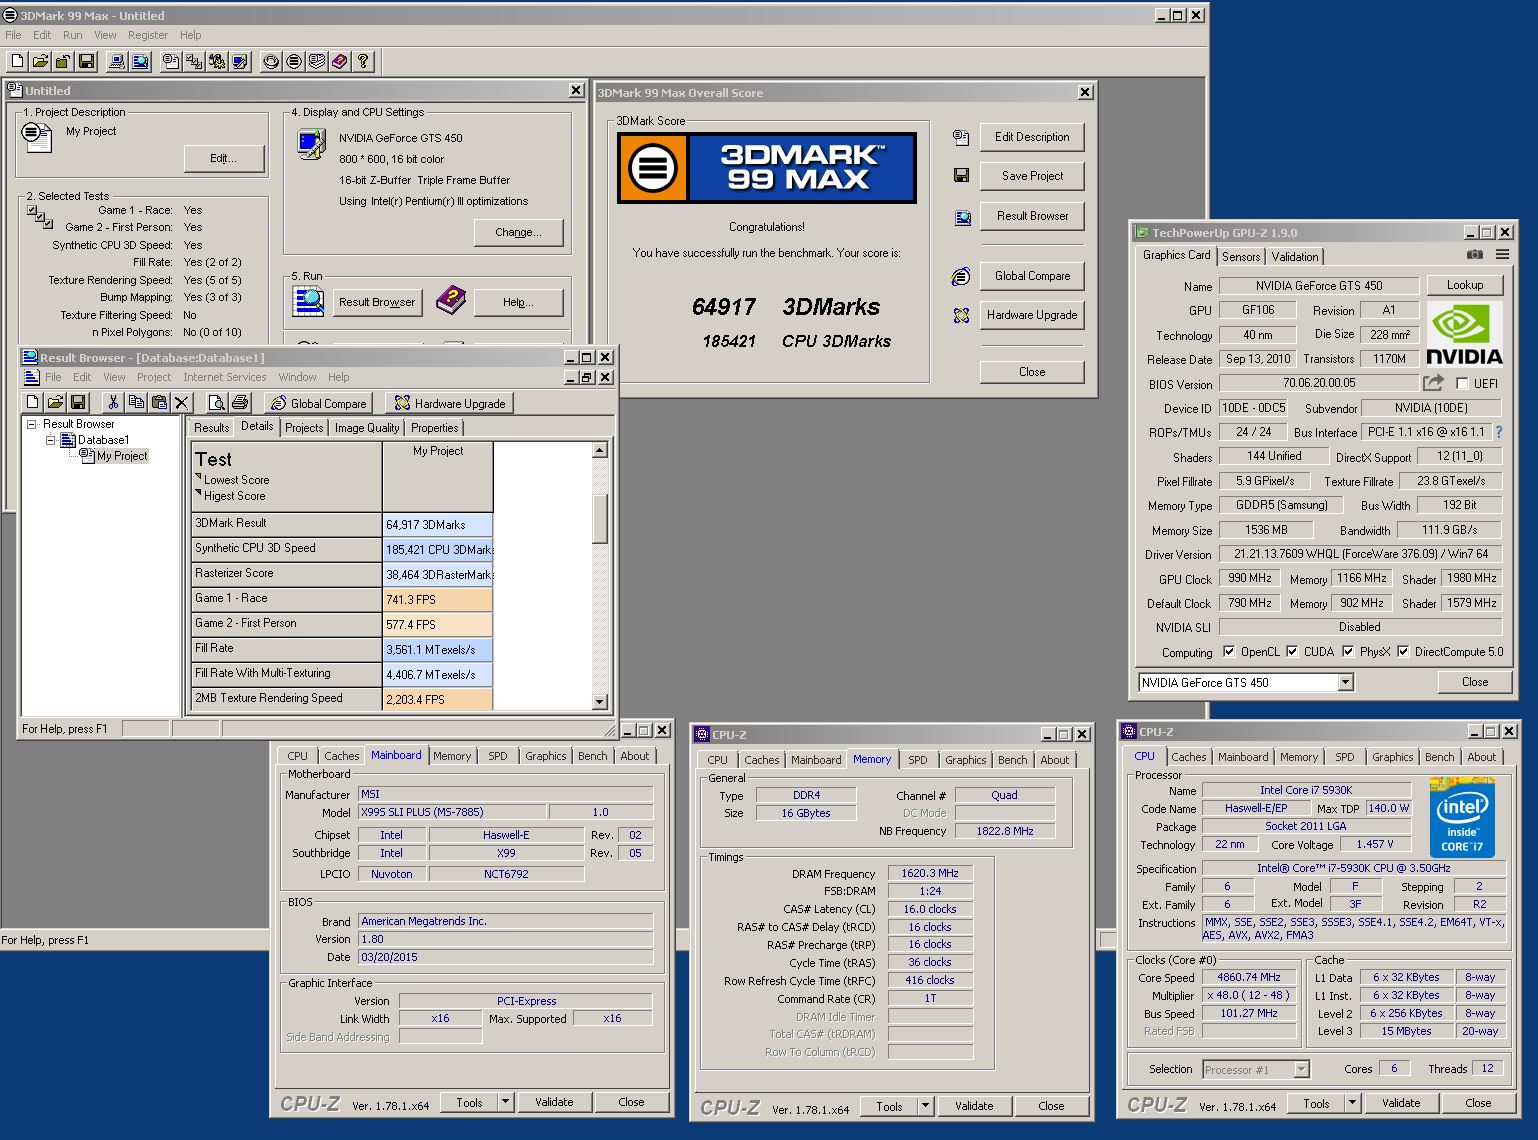
Task: Collapse the Database1 tree node
Action: [x=49, y=440]
